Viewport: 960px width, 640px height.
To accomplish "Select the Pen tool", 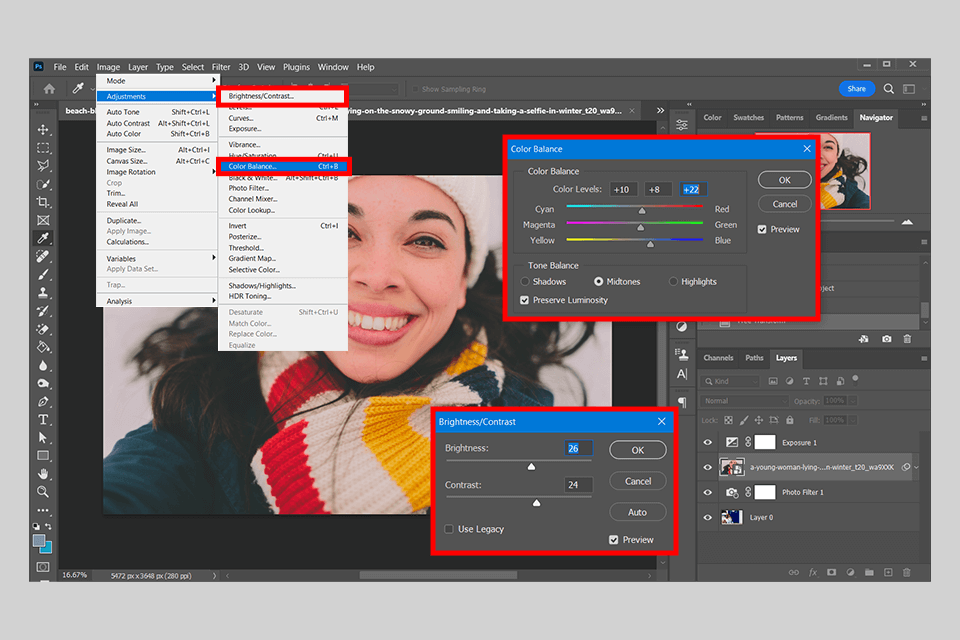I will 43,402.
